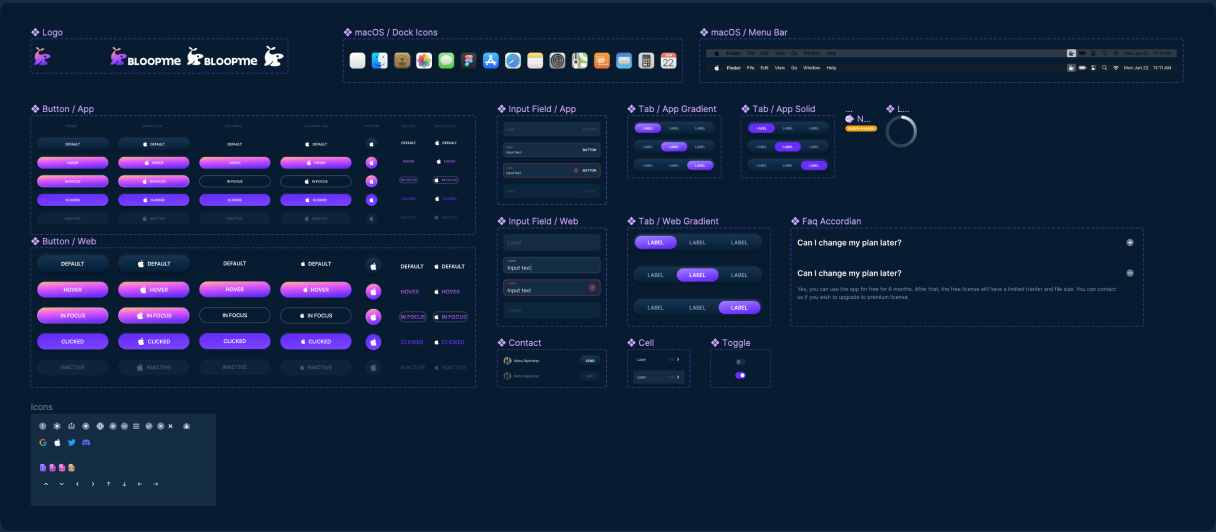Click the Figma app icon in the dock
This screenshot has height=532, width=1216.
[x=468, y=61]
